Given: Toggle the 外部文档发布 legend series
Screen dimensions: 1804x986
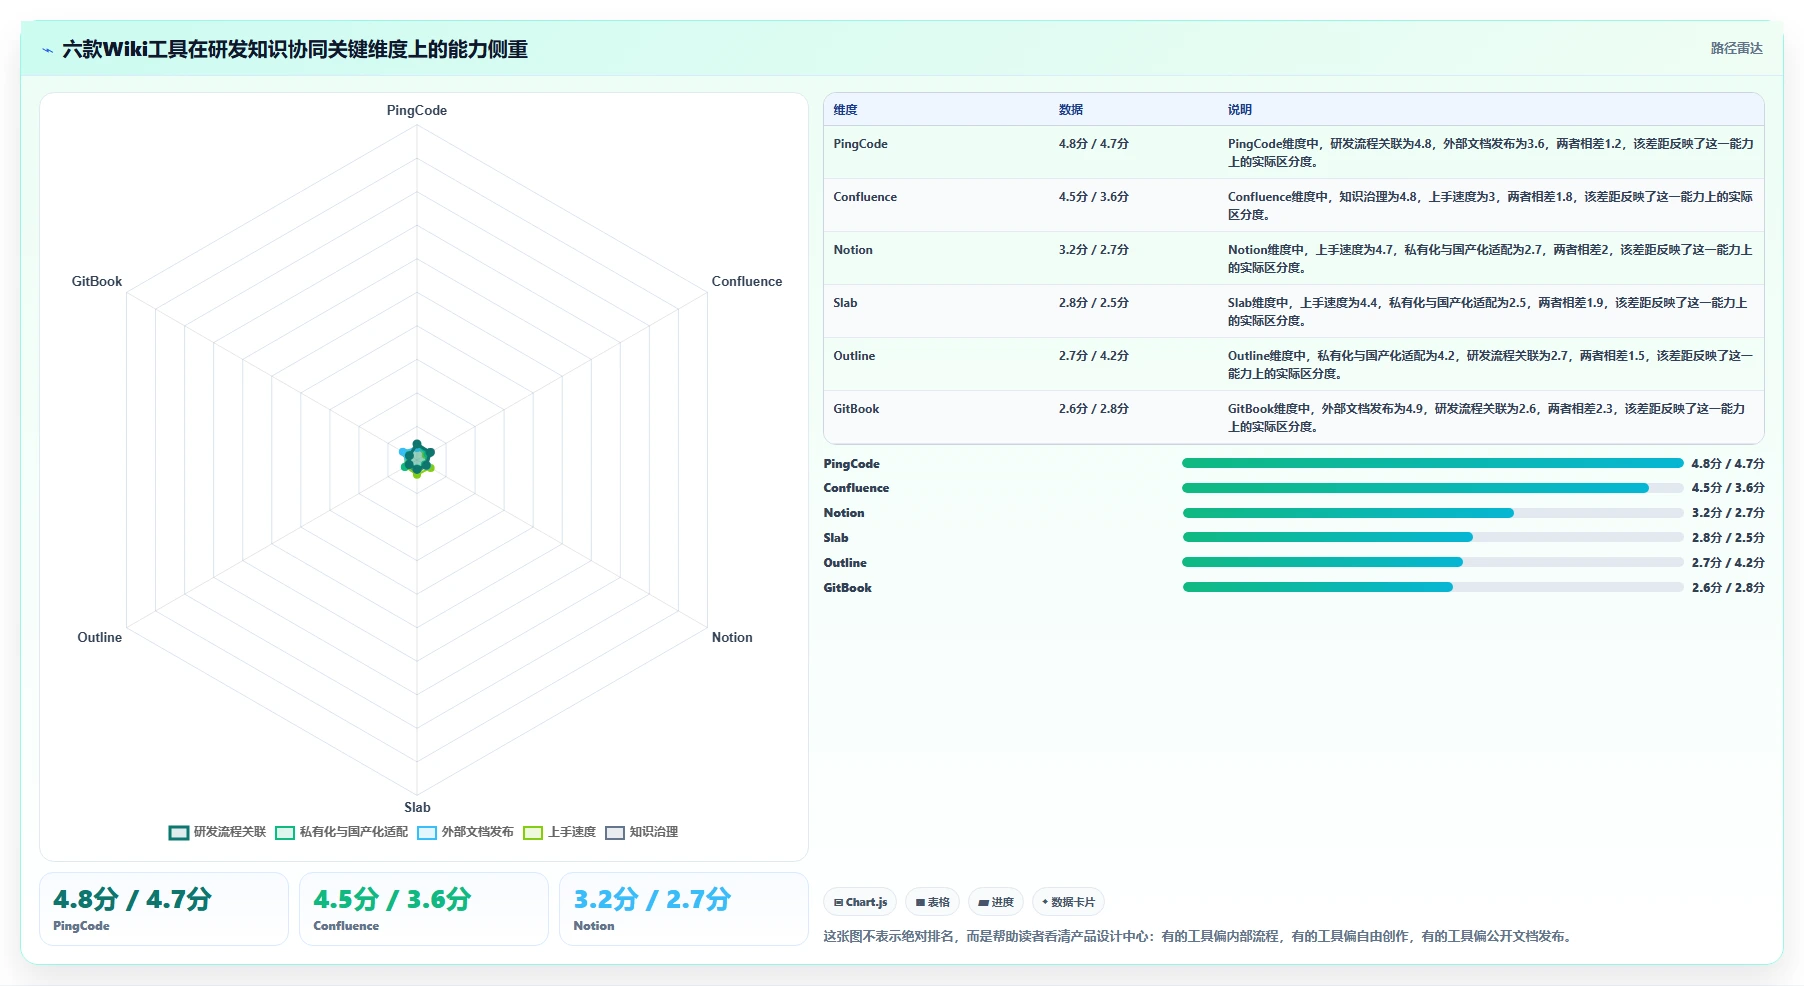Looking at the screenshot, I should (x=466, y=832).
